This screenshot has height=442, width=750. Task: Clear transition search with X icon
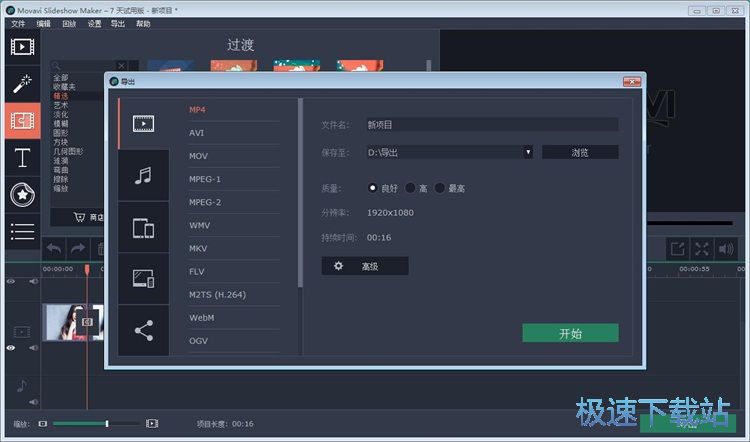point(121,66)
